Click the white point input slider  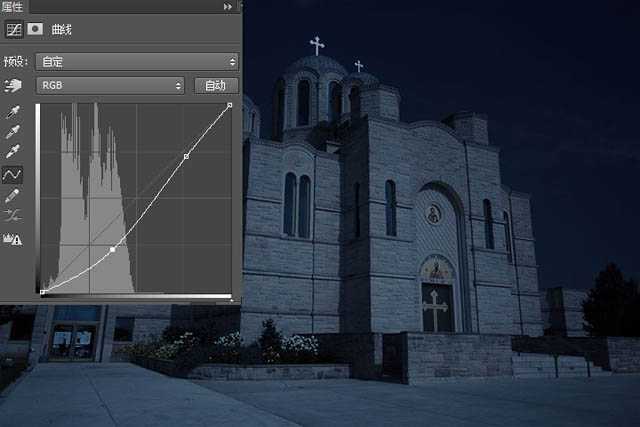(231, 298)
